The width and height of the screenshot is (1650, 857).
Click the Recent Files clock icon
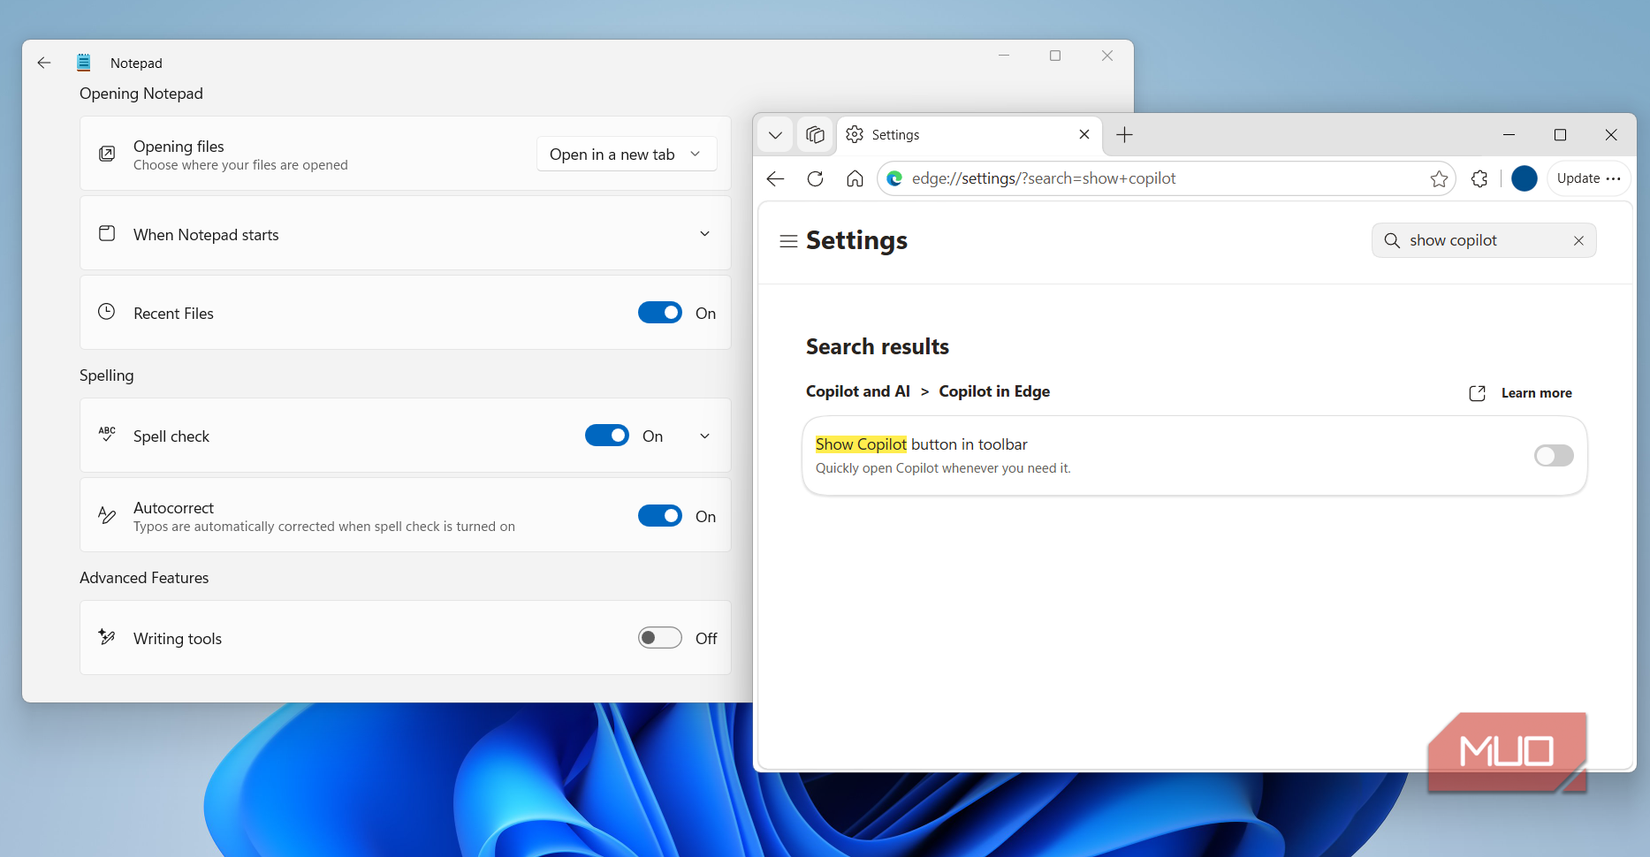pos(107,312)
